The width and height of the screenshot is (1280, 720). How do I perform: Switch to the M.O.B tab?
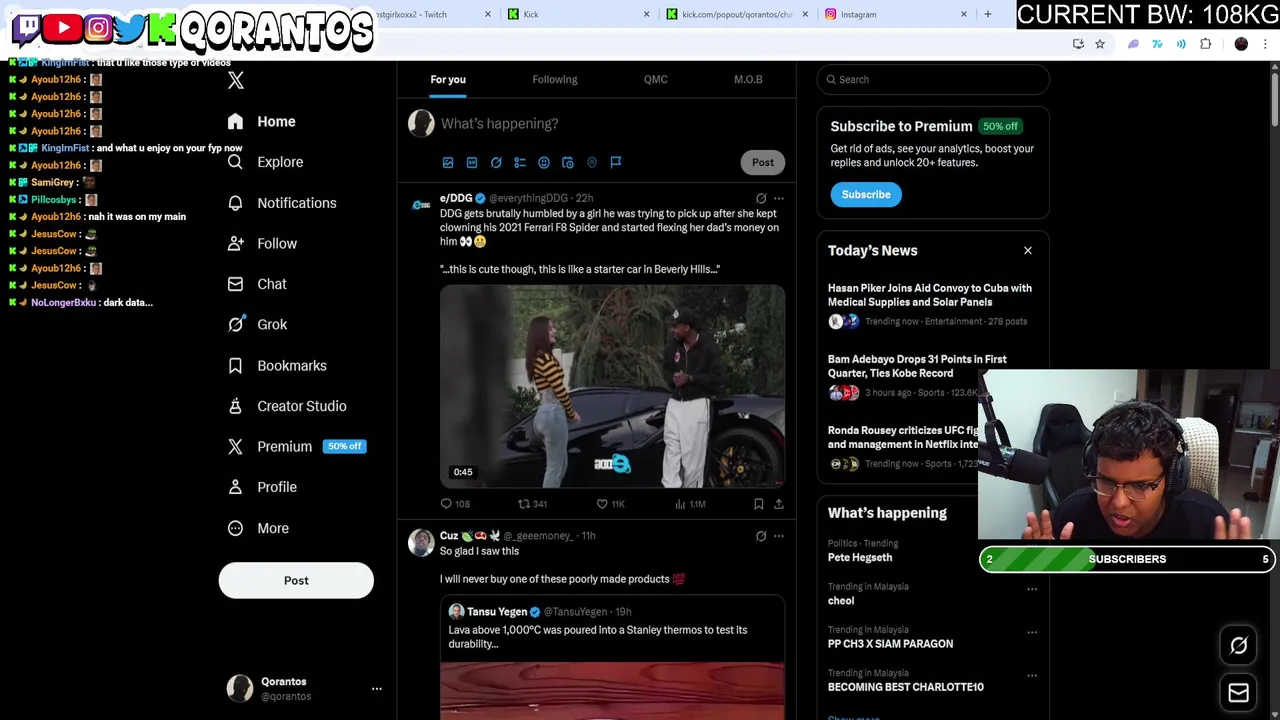(x=748, y=79)
